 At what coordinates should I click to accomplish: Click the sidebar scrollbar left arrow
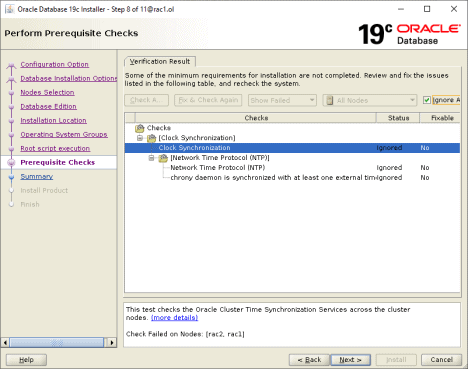coord(5,342)
